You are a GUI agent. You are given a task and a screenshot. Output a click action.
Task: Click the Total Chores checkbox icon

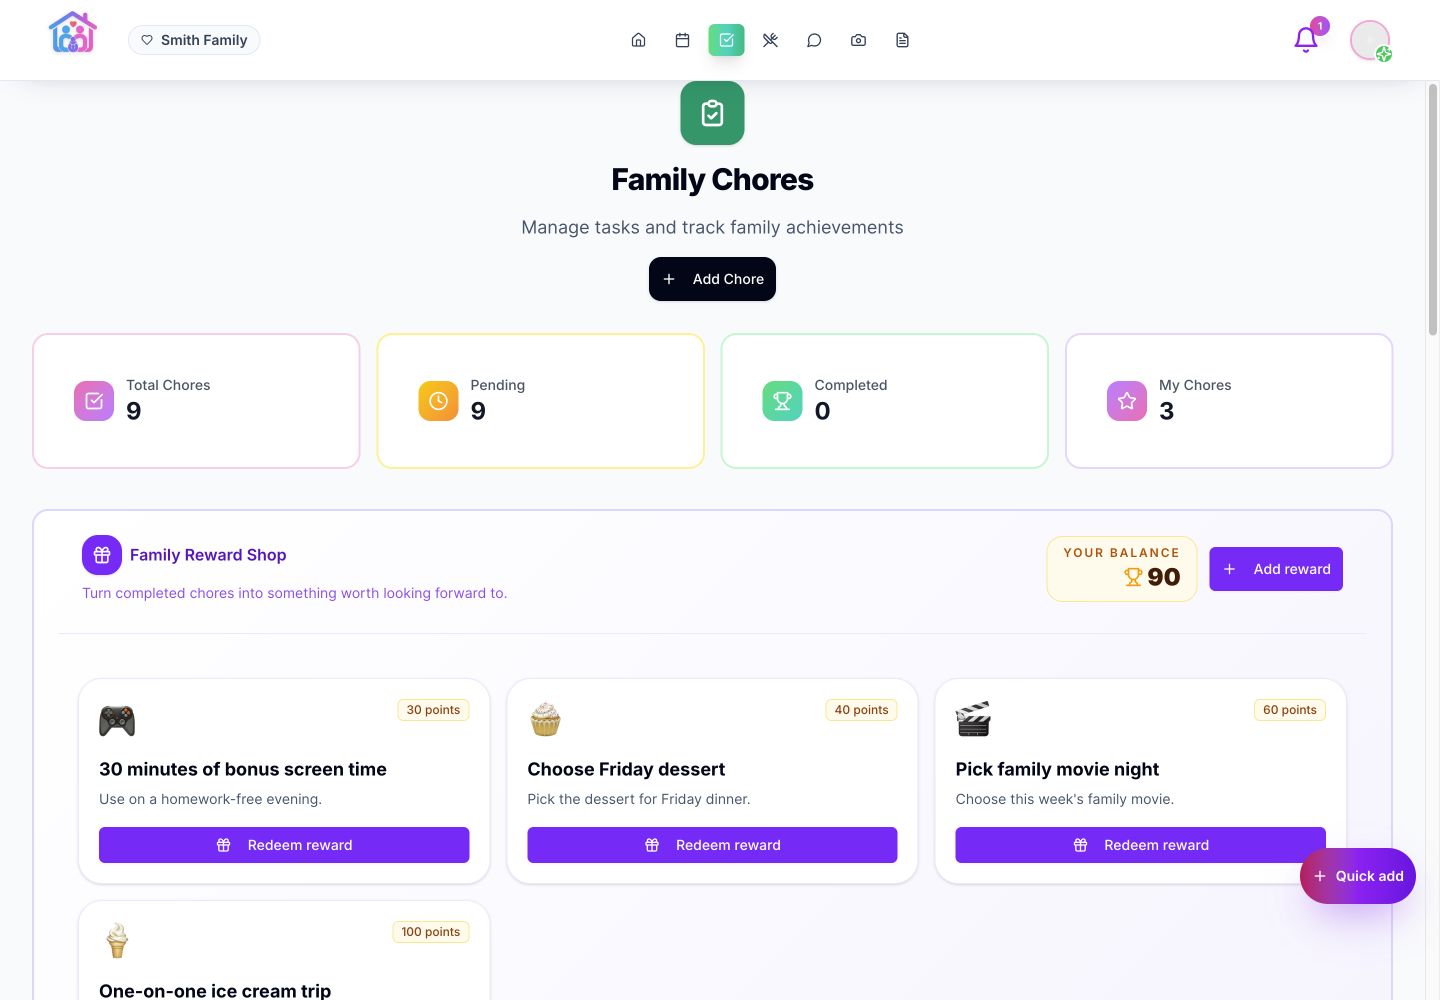[x=94, y=401]
